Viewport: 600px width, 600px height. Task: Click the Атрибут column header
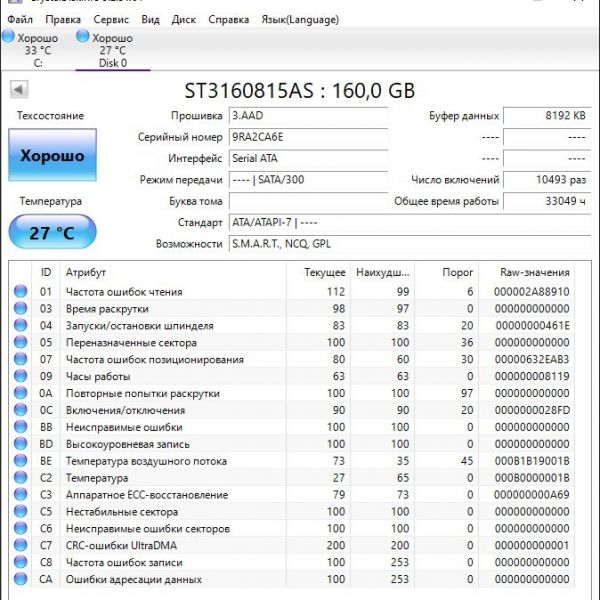coord(173,272)
